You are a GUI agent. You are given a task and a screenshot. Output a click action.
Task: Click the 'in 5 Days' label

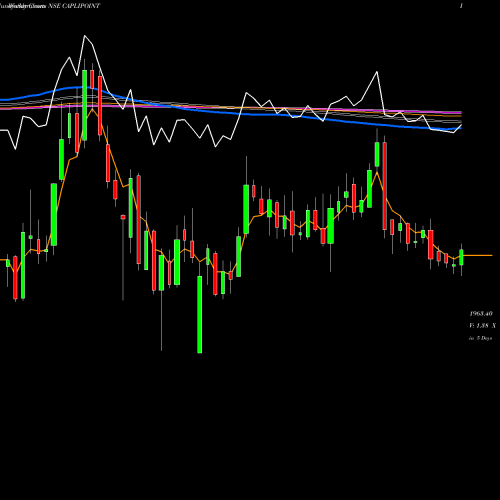(480, 338)
